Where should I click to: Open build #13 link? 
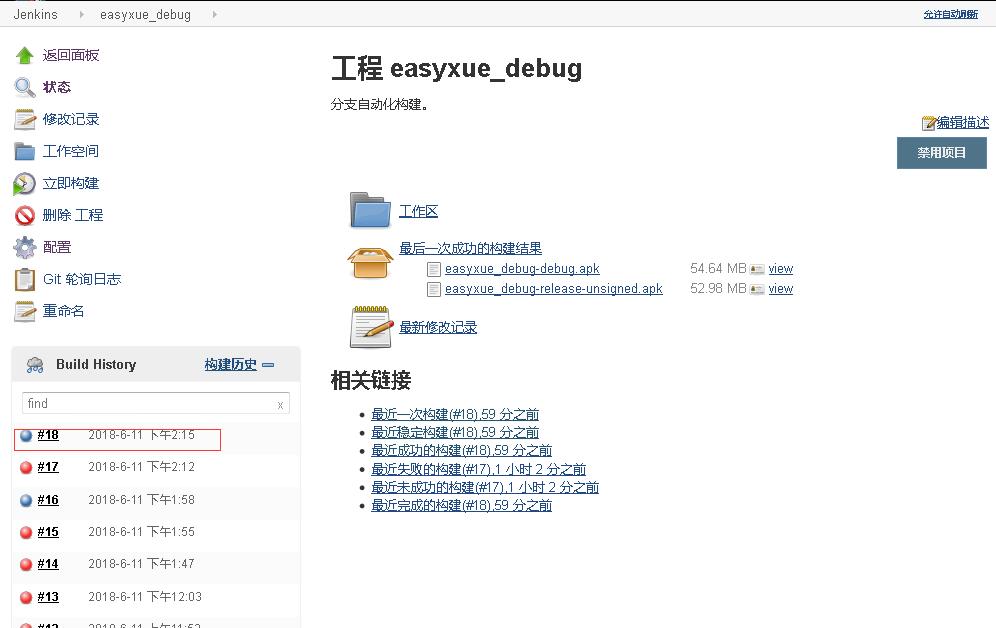pyautogui.click(x=48, y=597)
